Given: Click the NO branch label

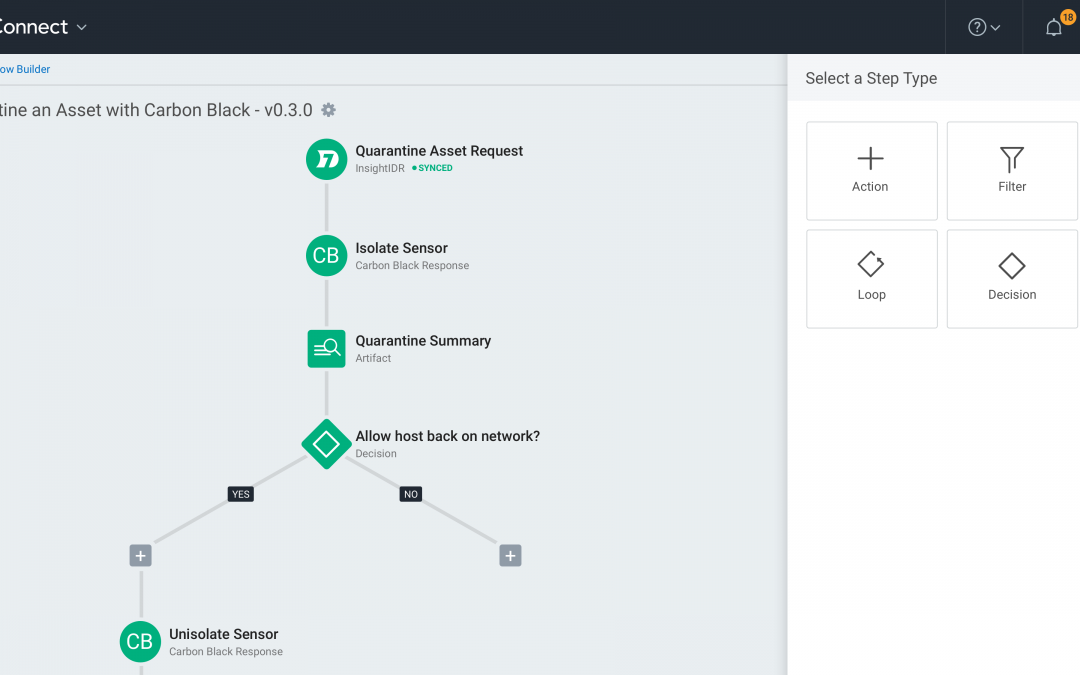Looking at the screenshot, I should (x=411, y=494).
